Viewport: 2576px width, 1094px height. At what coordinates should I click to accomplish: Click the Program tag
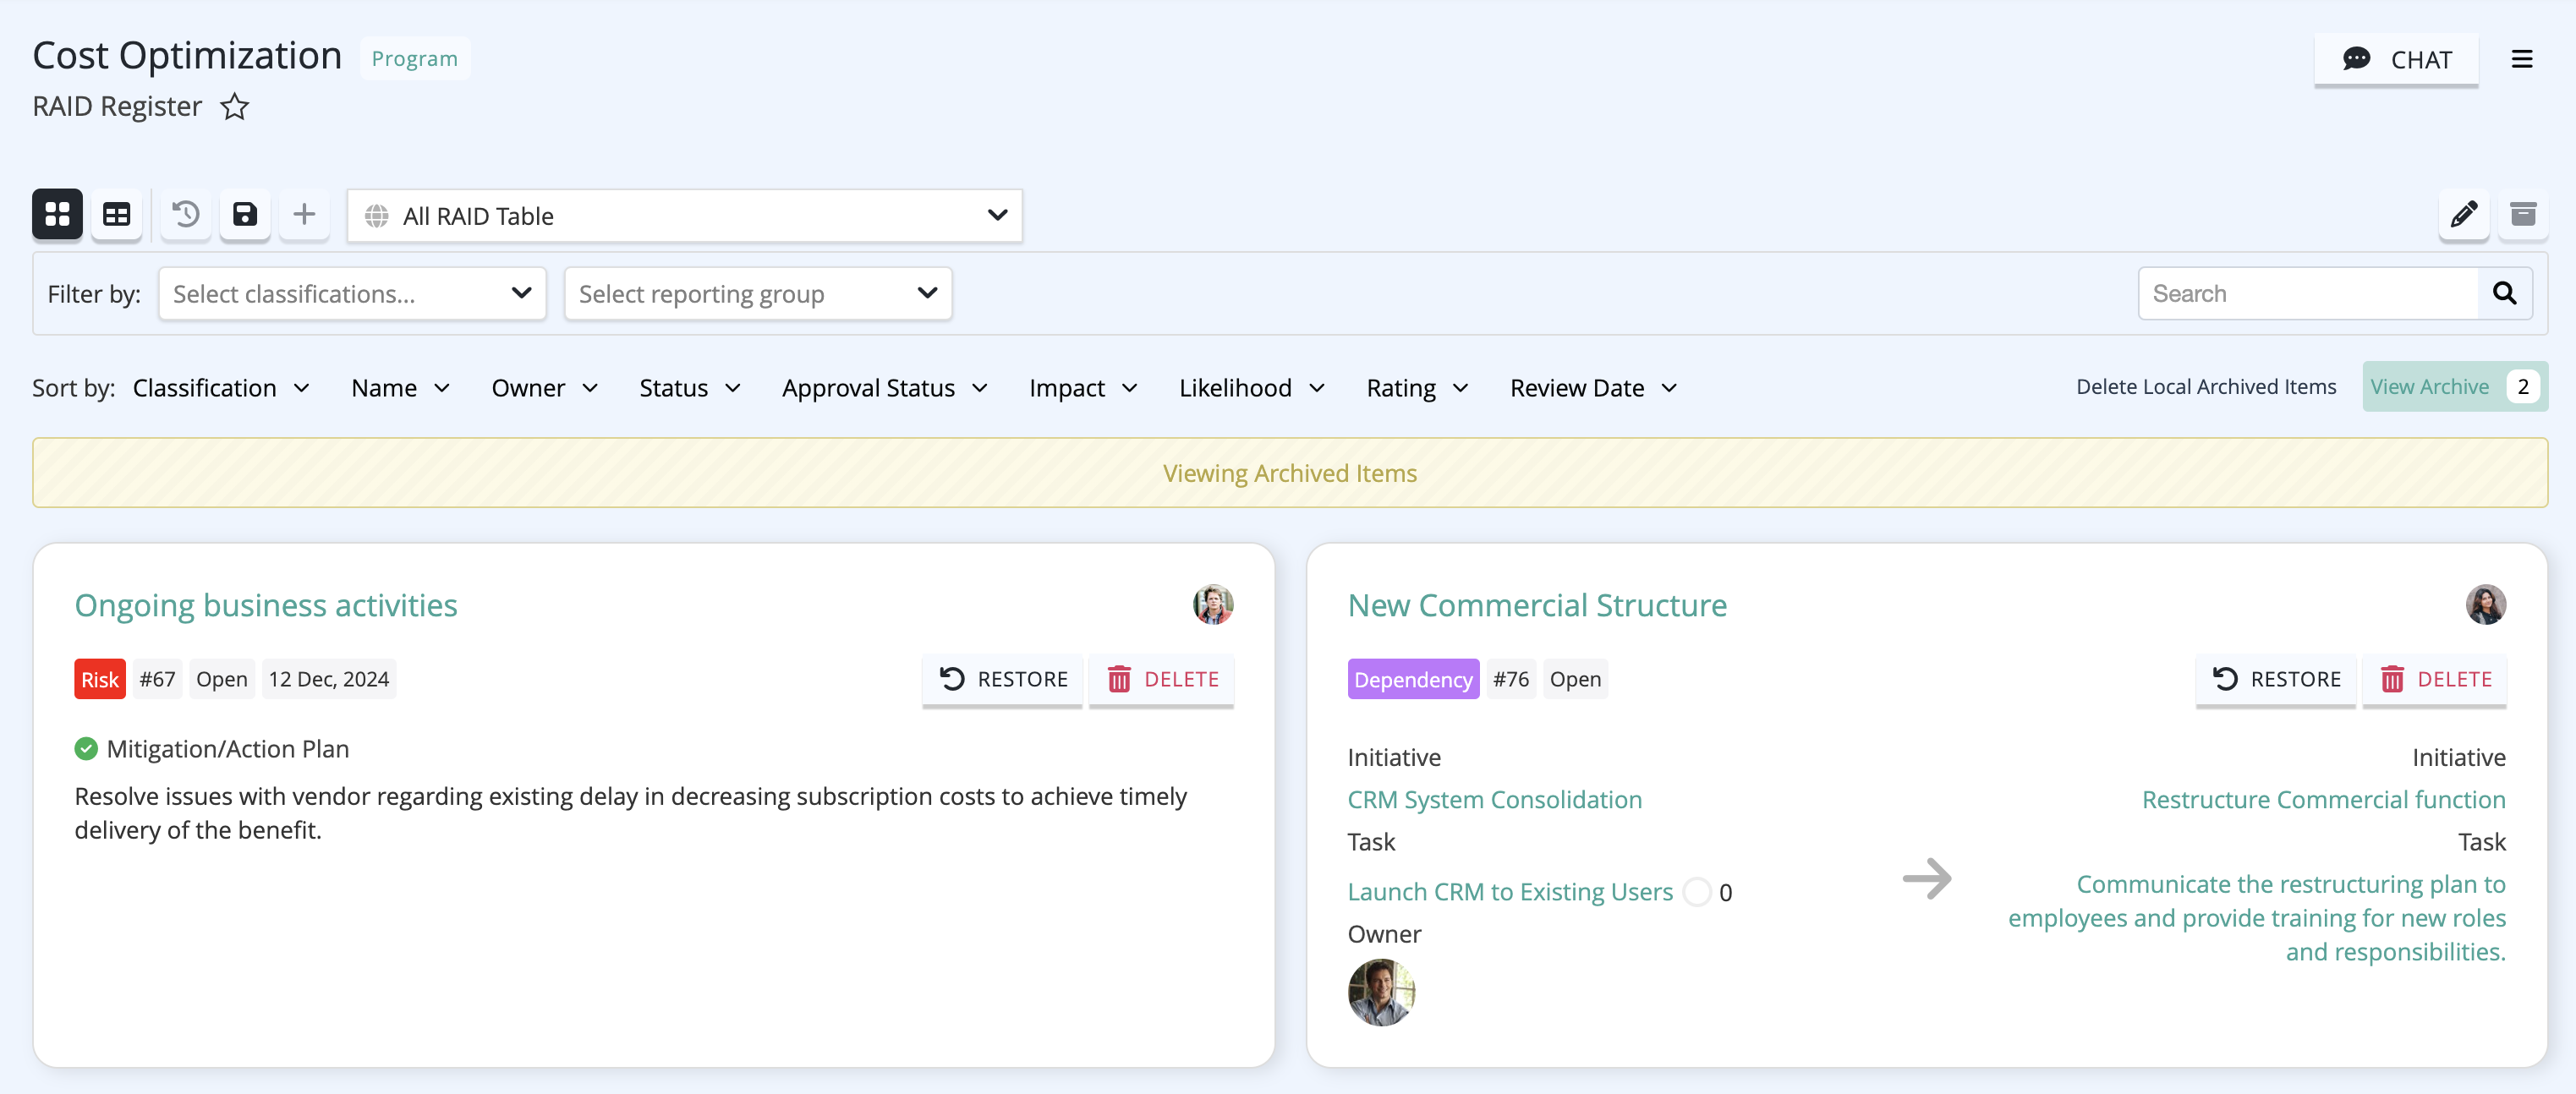pos(415,58)
